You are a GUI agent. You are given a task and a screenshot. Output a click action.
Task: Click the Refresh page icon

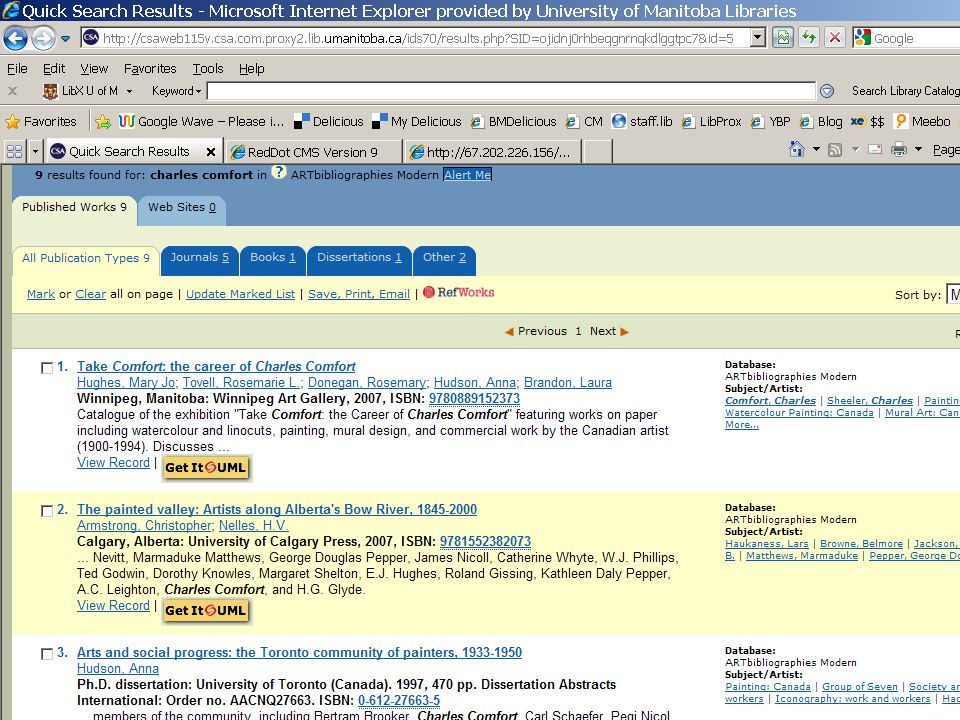(x=809, y=38)
